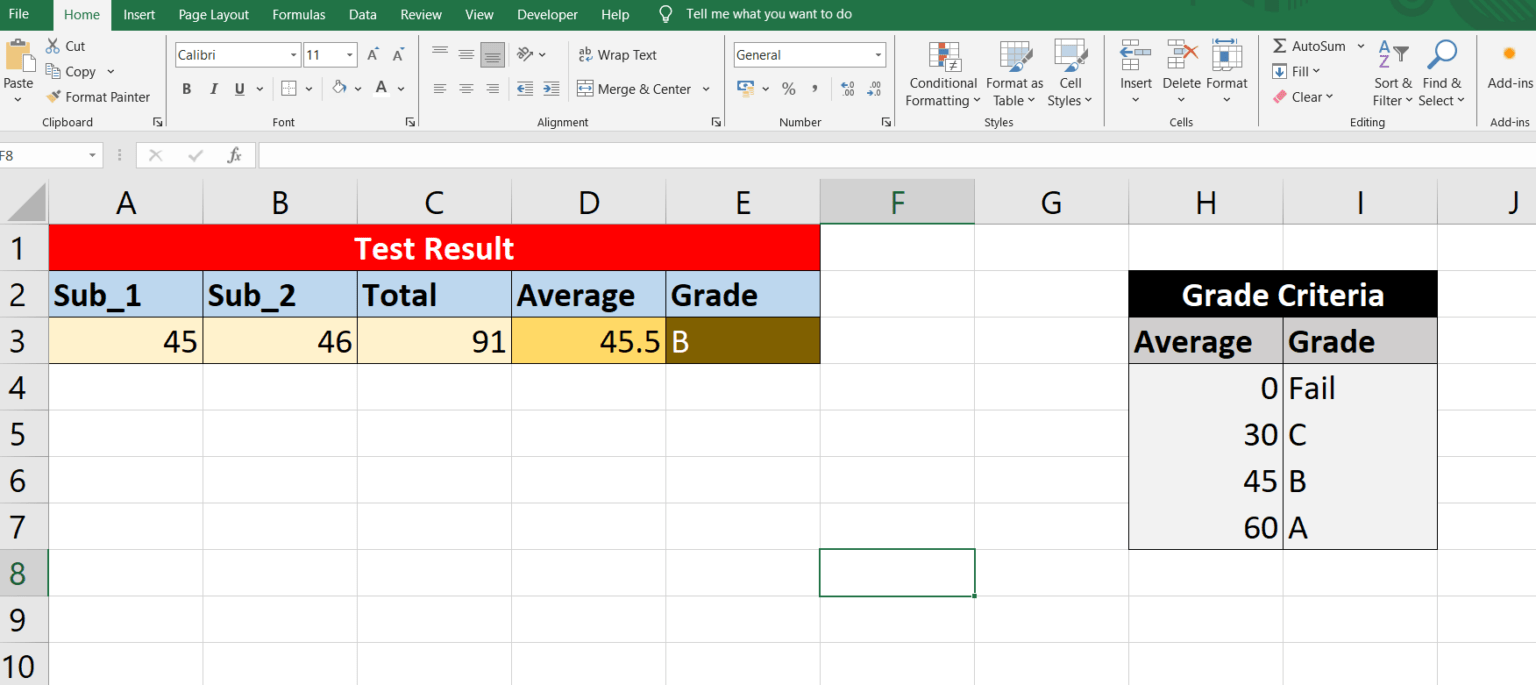Click the Insert Cells icon
The height and width of the screenshot is (685, 1536).
(1135, 72)
